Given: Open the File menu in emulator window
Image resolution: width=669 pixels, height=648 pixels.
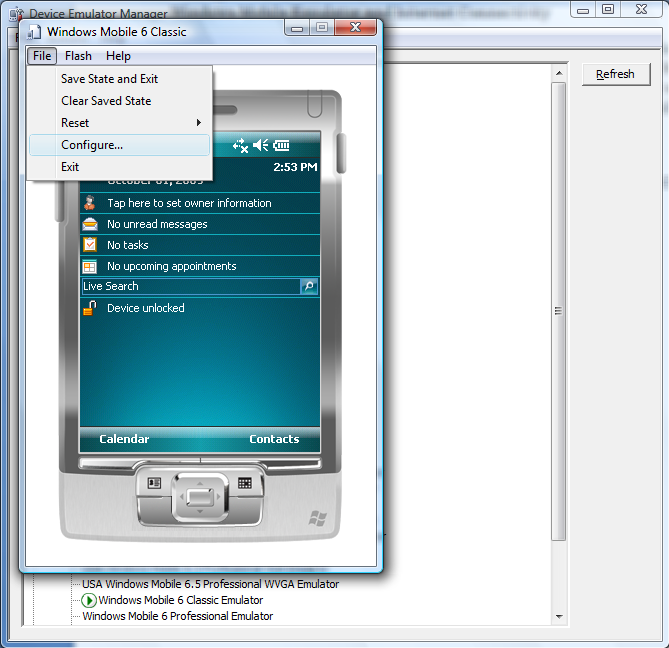Looking at the screenshot, I should click(x=42, y=56).
